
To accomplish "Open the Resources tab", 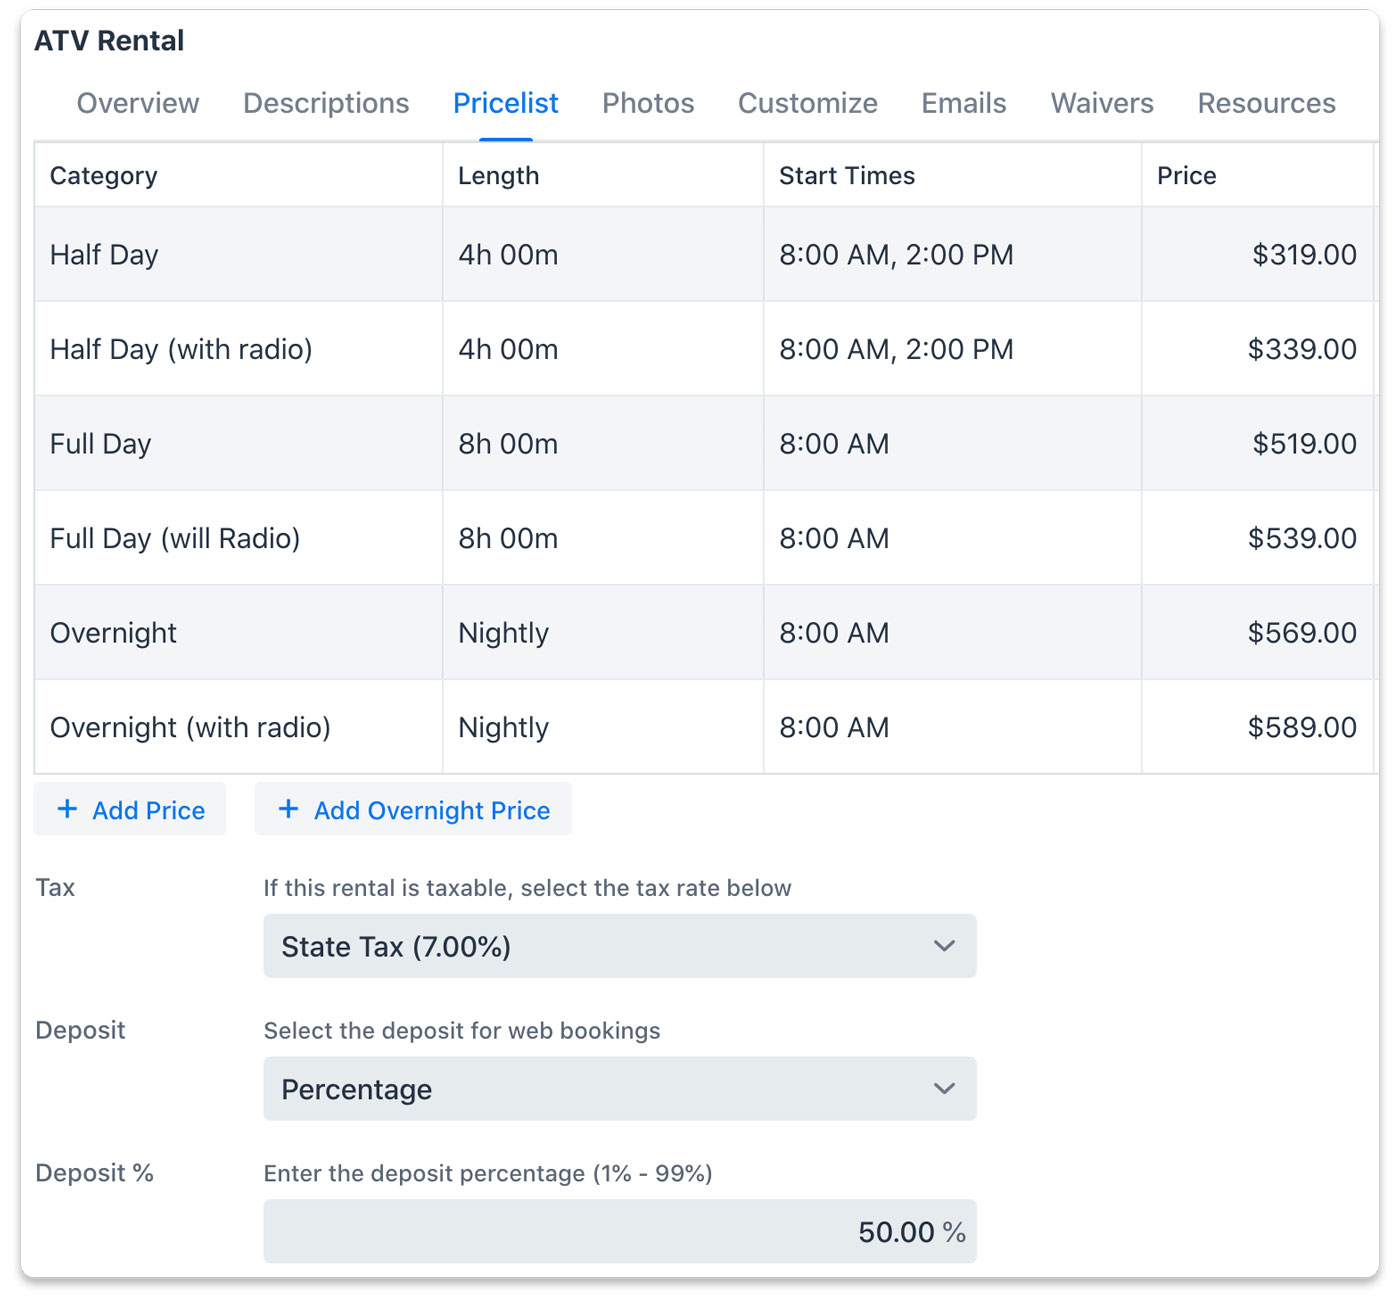I will click(x=1266, y=103).
